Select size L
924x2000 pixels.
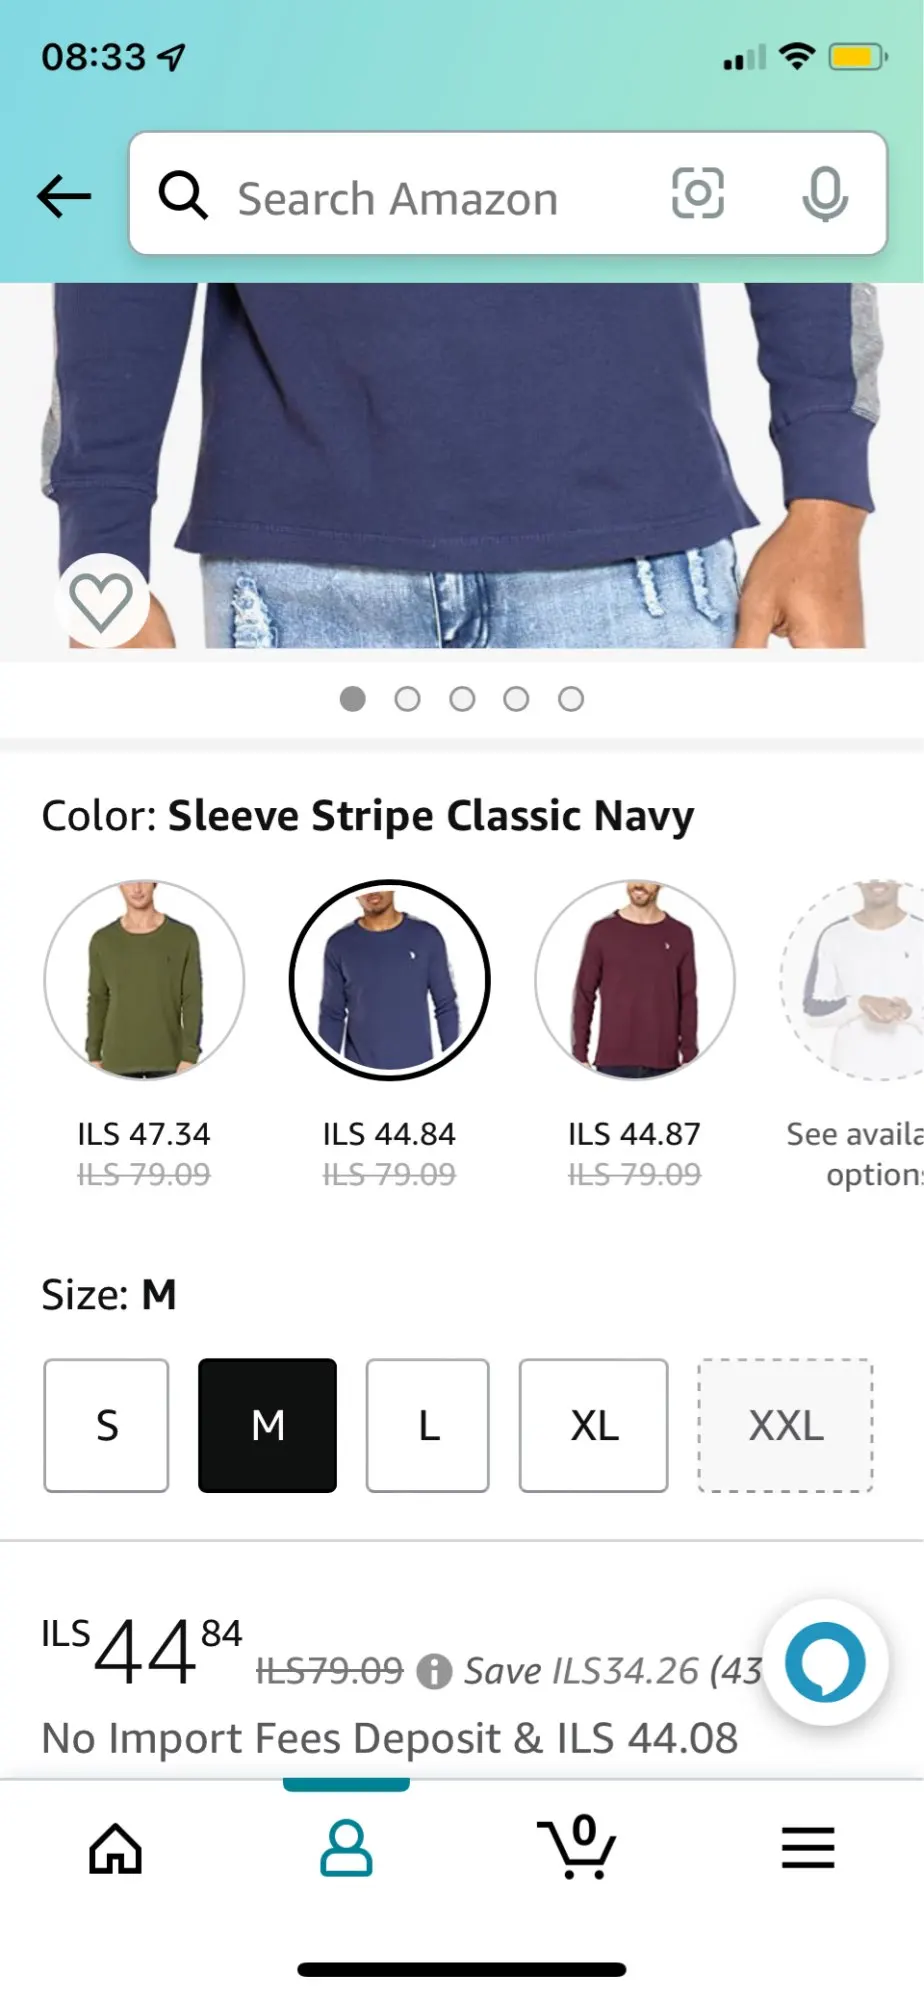[x=428, y=1425]
